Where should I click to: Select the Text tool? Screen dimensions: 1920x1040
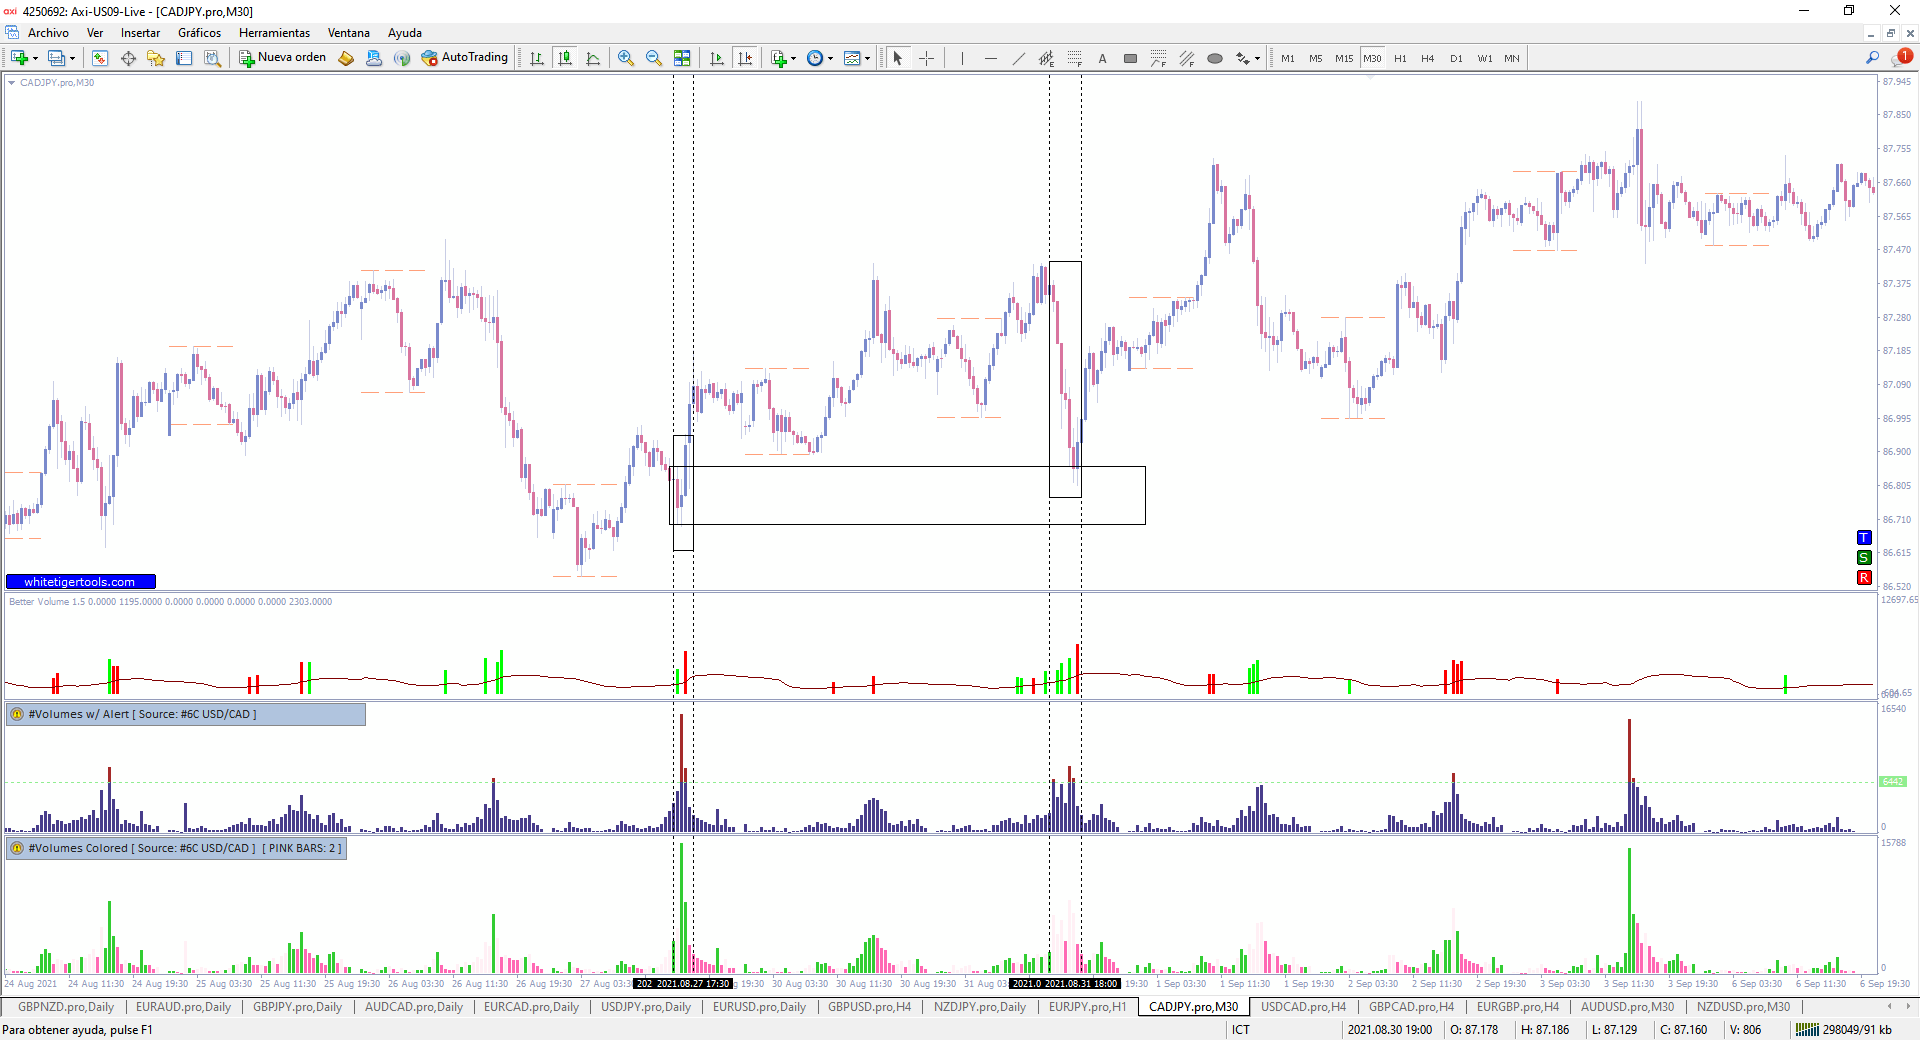point(1102,58)
